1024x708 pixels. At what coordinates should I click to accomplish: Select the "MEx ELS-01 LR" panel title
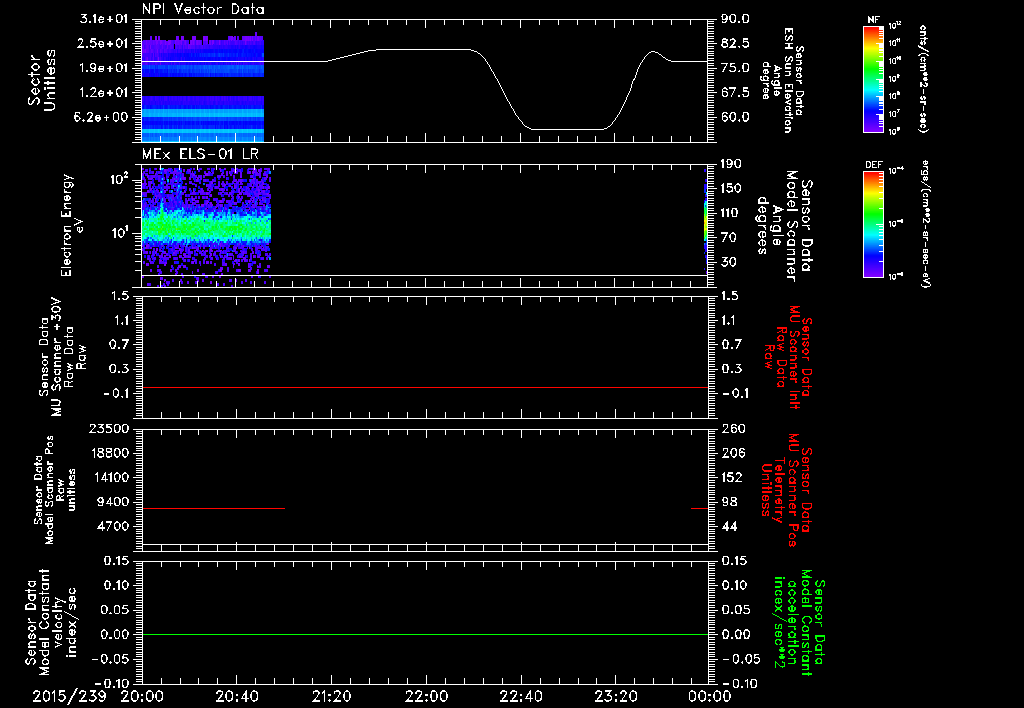click(x=200, y=154)
